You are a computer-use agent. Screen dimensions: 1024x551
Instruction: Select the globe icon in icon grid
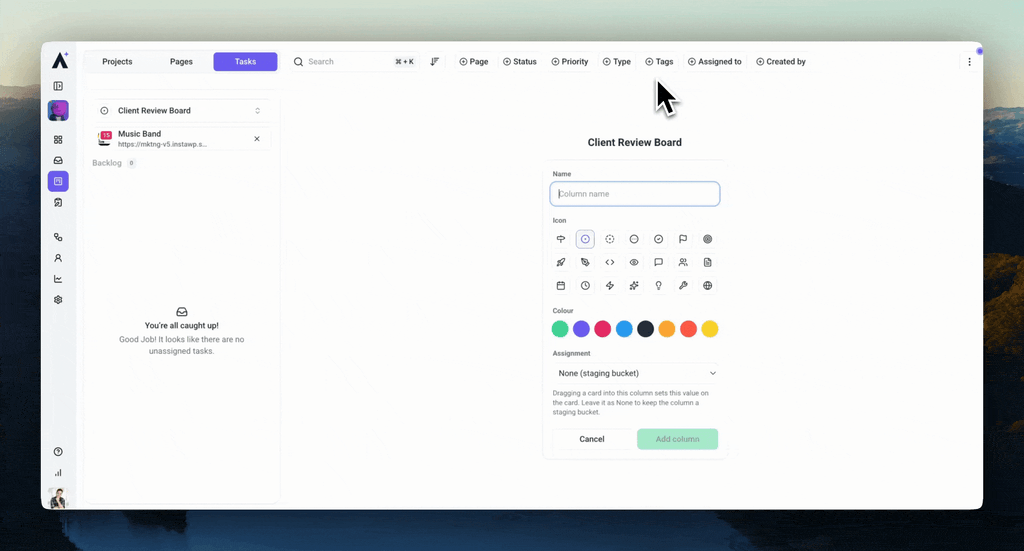[x=707, y=285]
